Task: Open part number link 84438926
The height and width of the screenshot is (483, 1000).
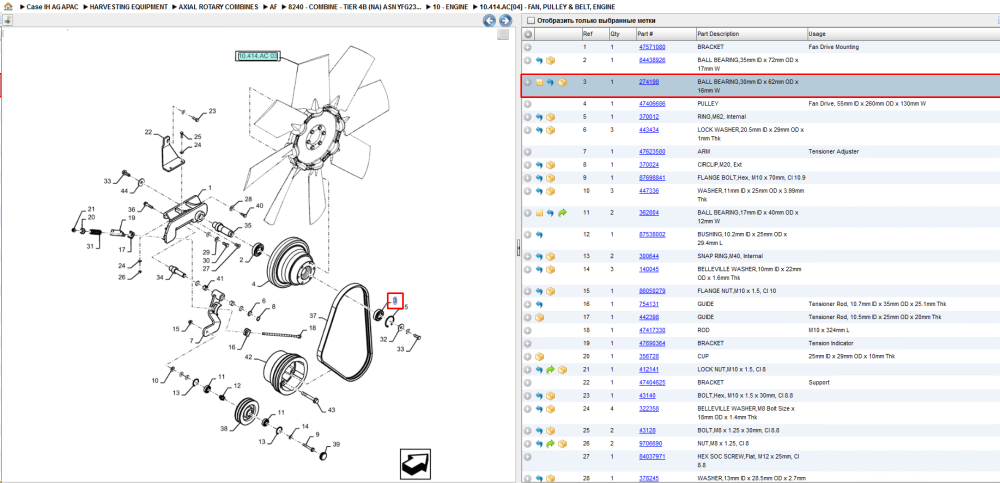Action: (x=652, y=60)
